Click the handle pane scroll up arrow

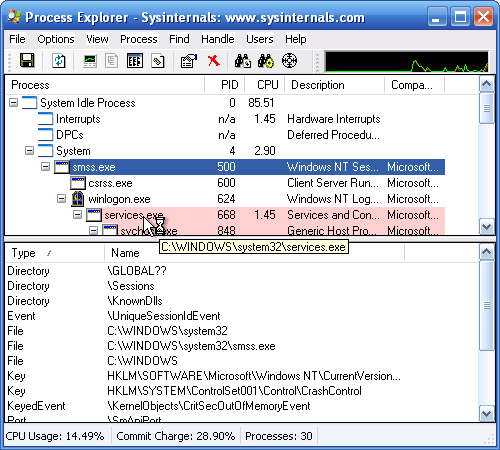click(487, 252)
